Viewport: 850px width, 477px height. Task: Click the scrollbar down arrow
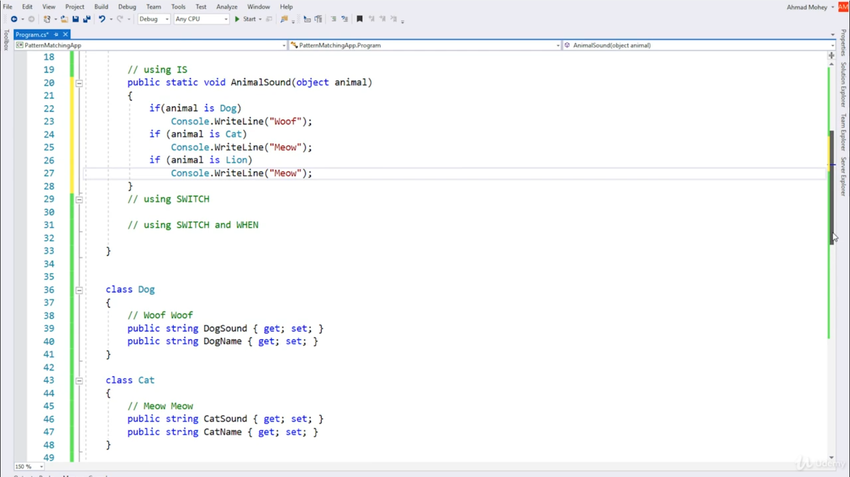click(832, 457)
